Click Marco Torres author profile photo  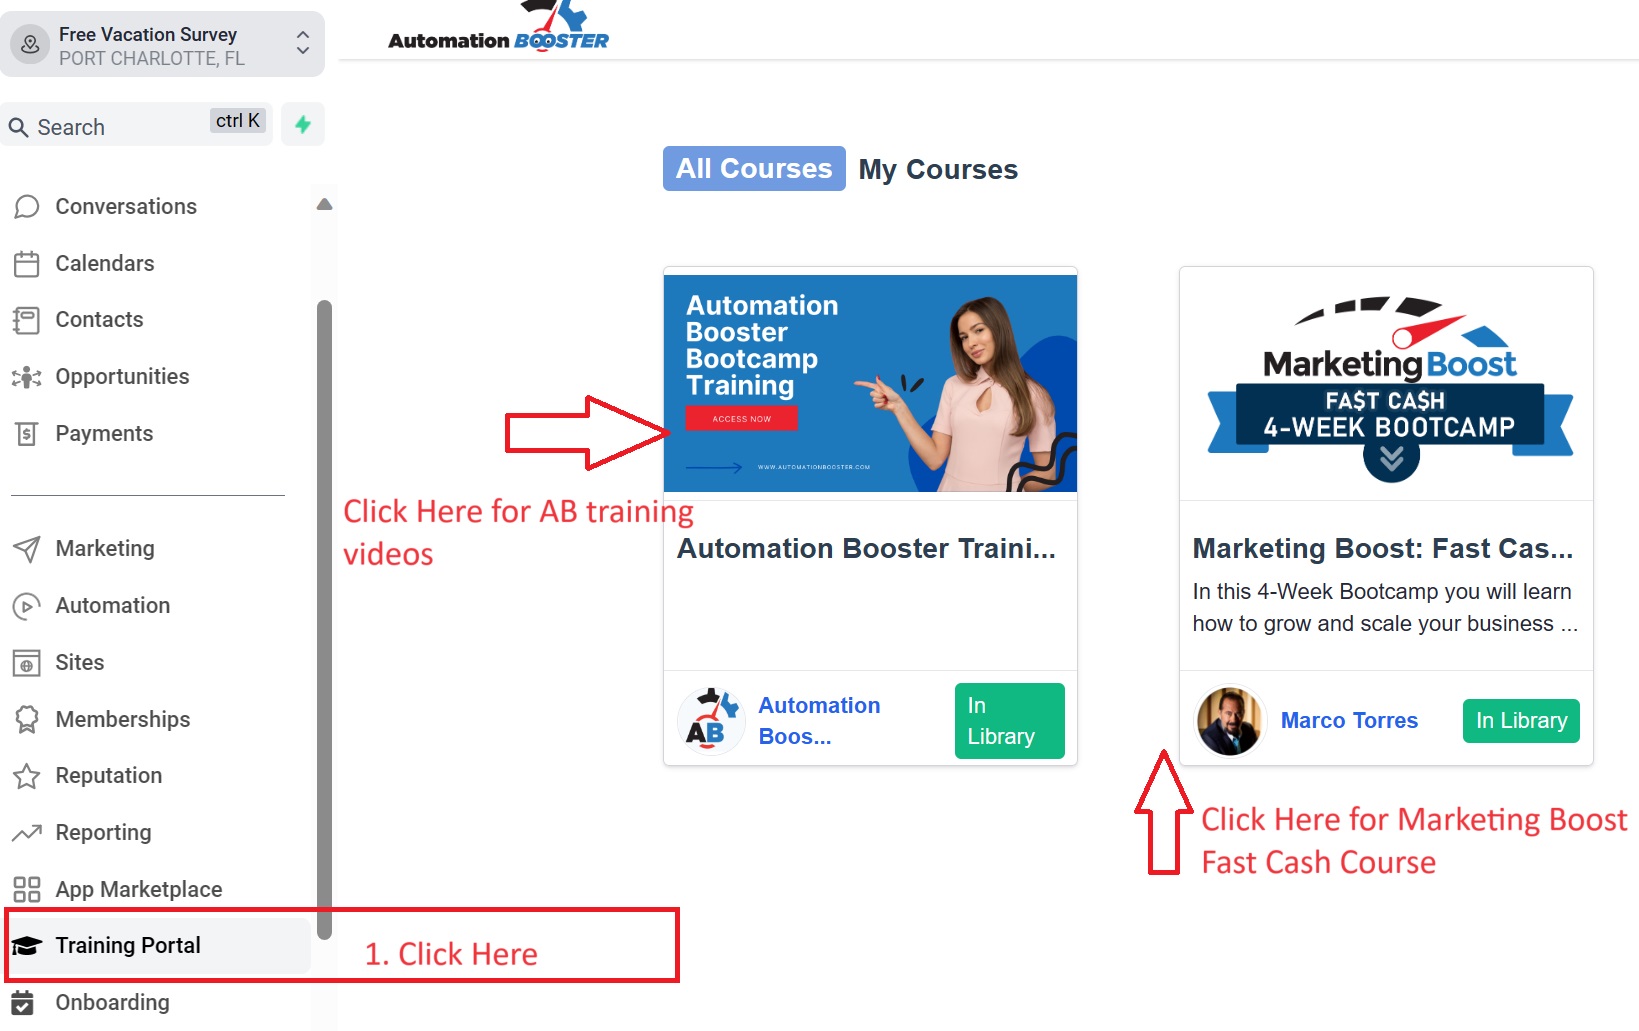1230,721
